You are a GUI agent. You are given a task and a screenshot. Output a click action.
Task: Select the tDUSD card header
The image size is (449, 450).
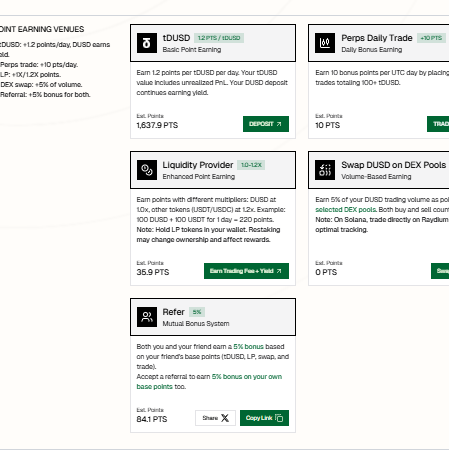213,43
